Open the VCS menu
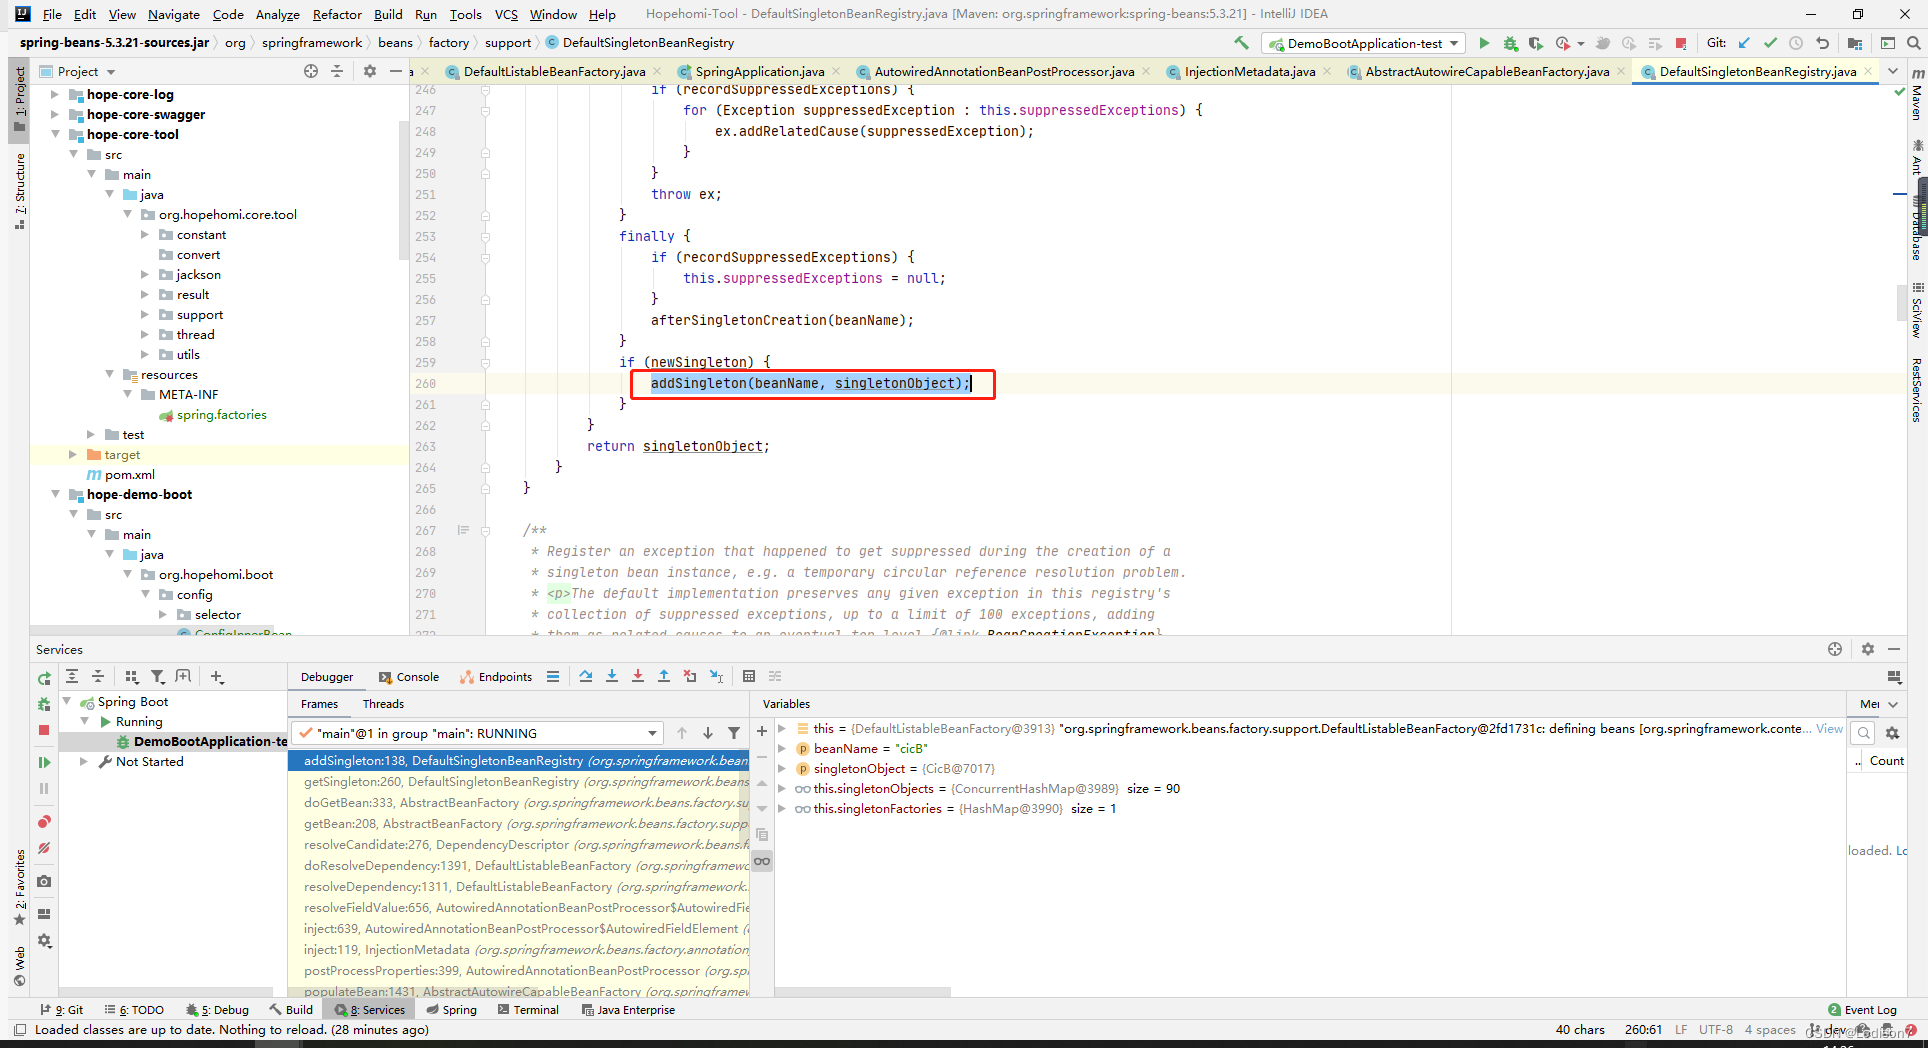This screenshot has width=1928, height=1048. (x=506, y=14)
